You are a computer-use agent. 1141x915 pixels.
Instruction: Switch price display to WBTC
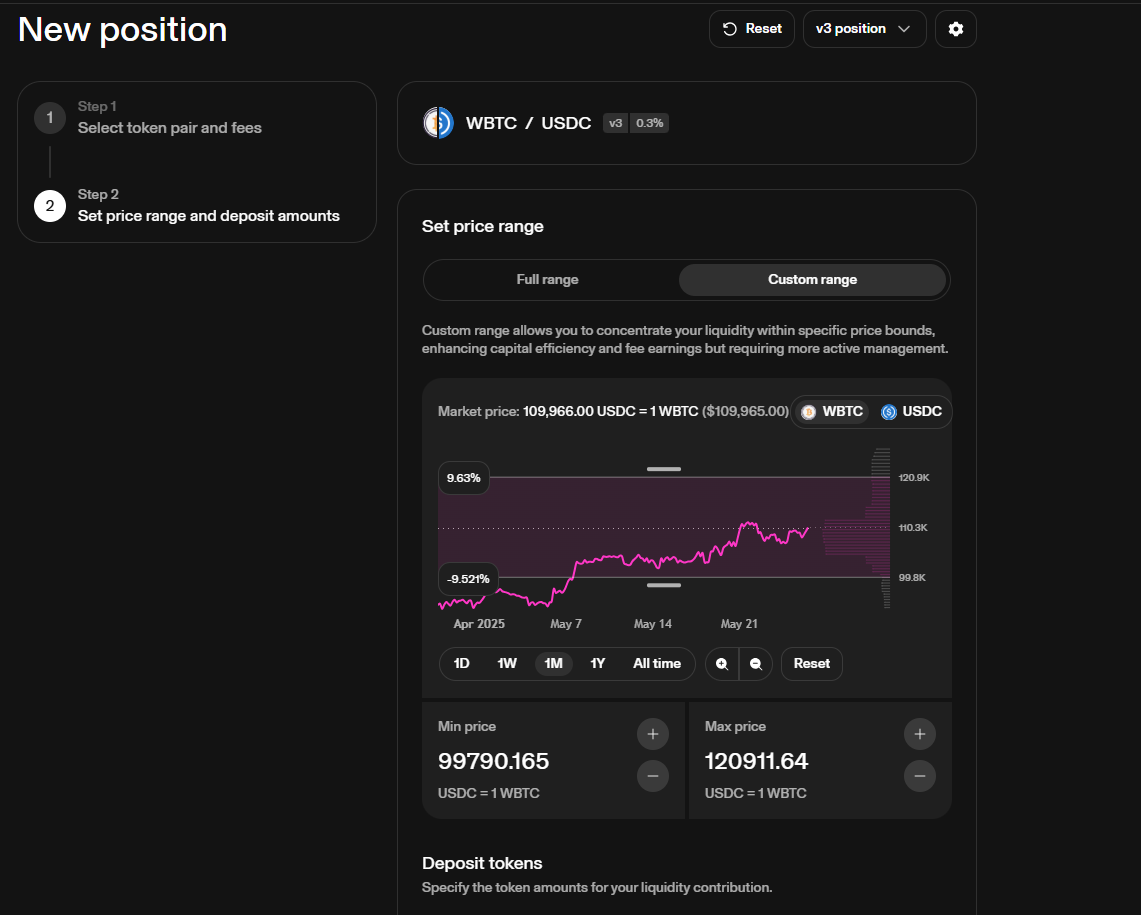pyautogui.click(x=832, y=411)
